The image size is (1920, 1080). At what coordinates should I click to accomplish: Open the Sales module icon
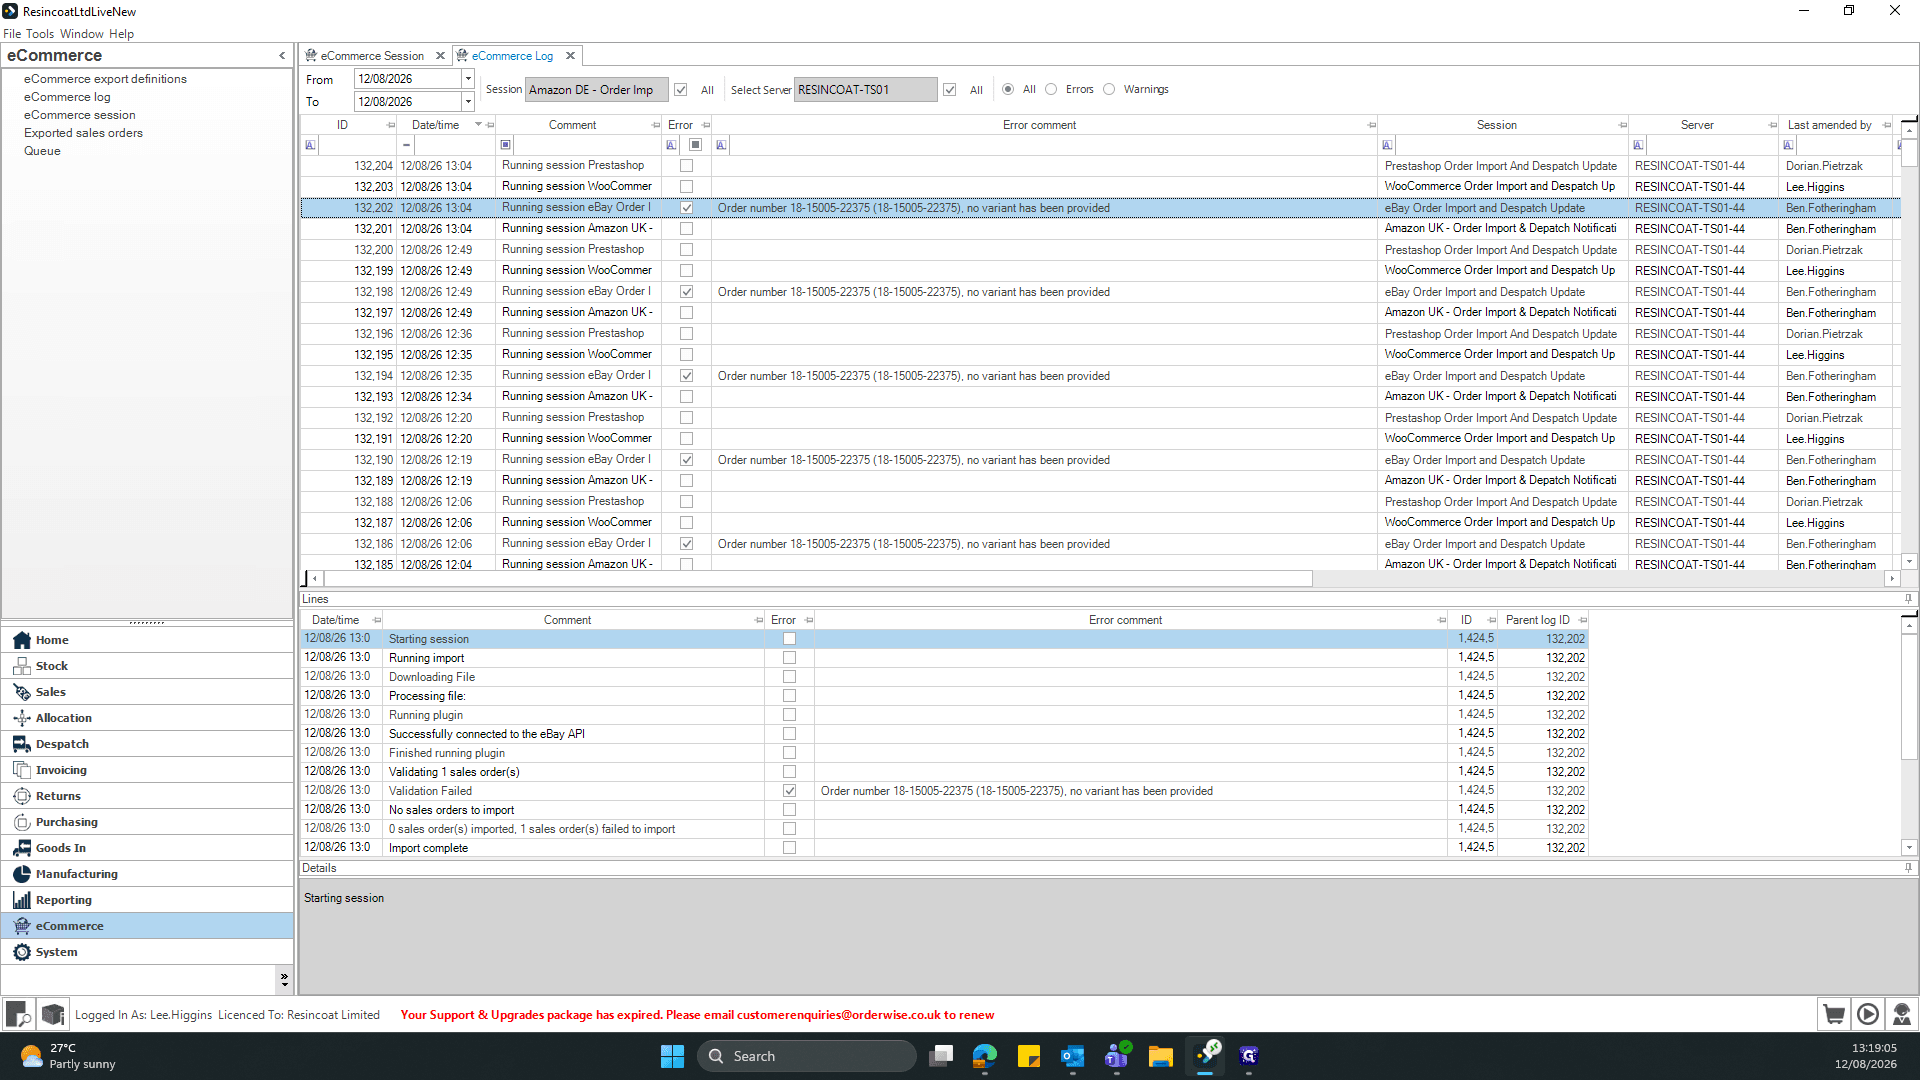(x=22, y=692)
